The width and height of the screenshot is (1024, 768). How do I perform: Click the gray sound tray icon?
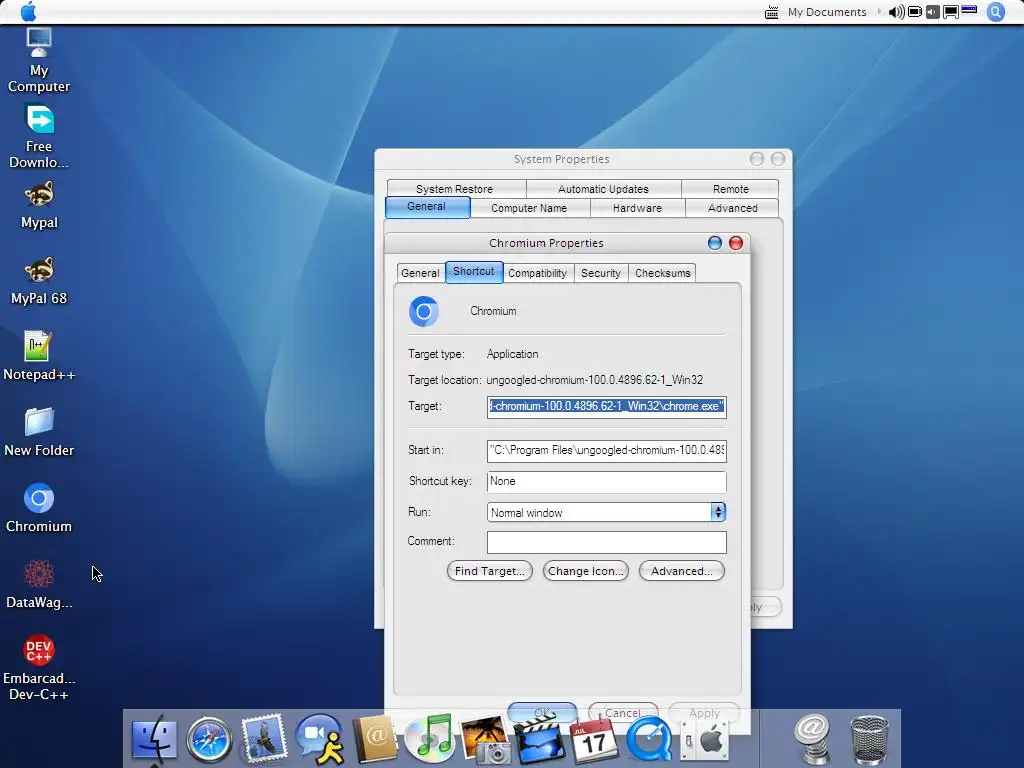[x=933, y=12]
